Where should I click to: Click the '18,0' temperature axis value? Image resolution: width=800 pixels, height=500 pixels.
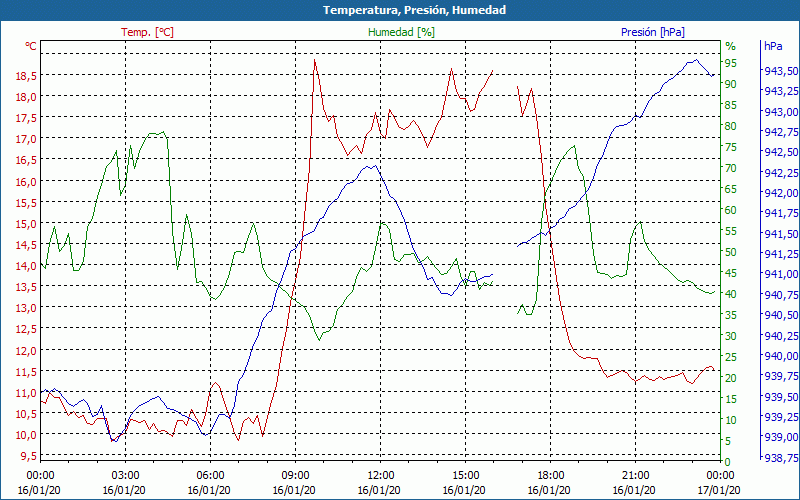(x=26, y=96)
